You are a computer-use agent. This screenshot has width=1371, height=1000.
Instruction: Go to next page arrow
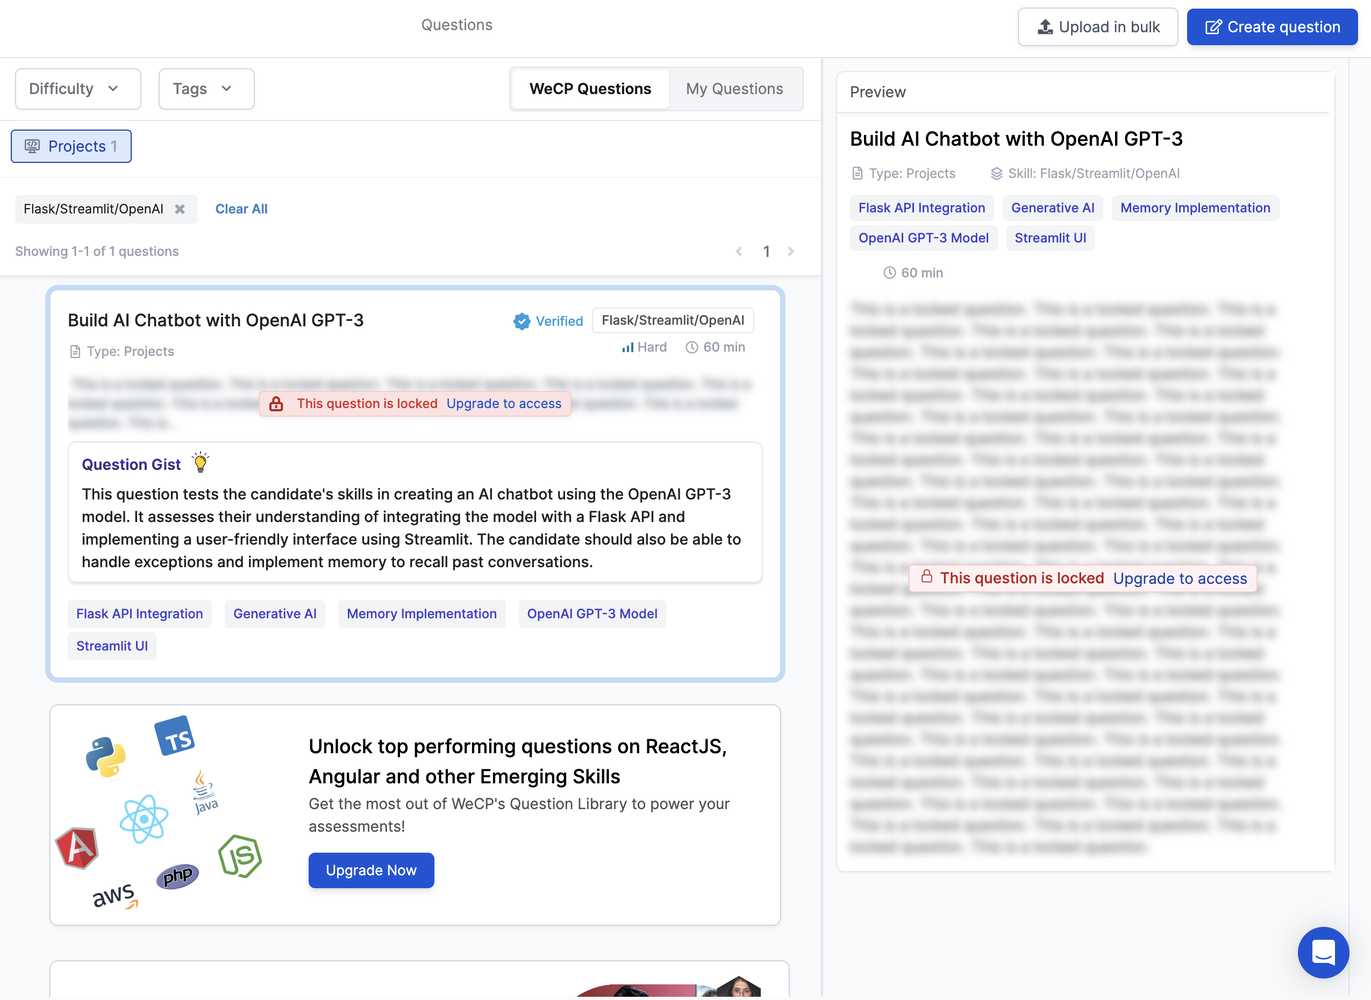791,252
